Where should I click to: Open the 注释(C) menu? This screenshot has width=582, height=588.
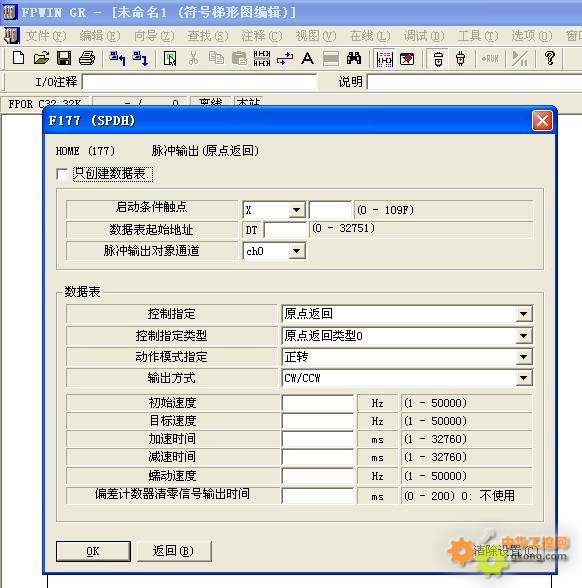(x=261, y=36)
